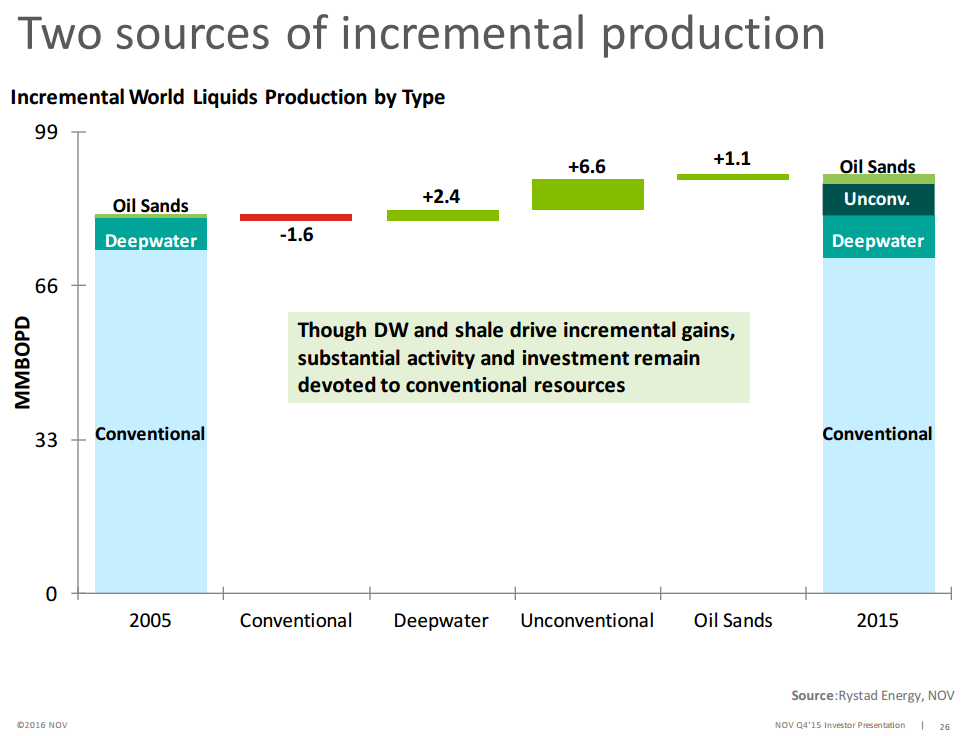
Task: Click the chart subtitle Incremental World Liquids Production
Action: pyautogui.click(x=228, y=97)
